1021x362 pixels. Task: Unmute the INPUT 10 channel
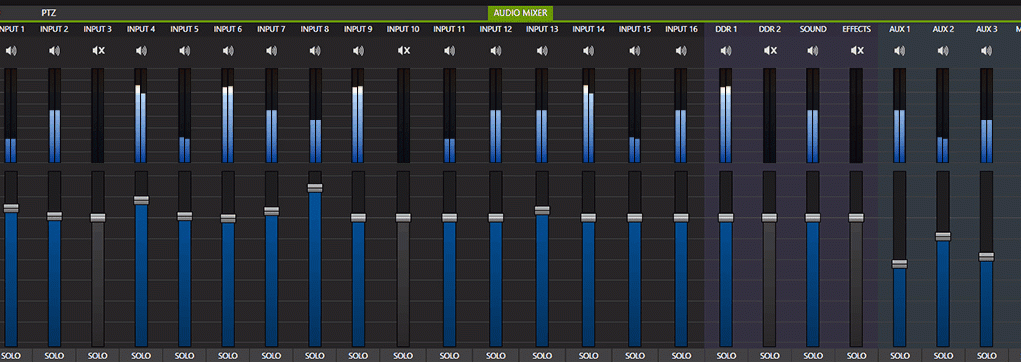click(x=404, y=50)
